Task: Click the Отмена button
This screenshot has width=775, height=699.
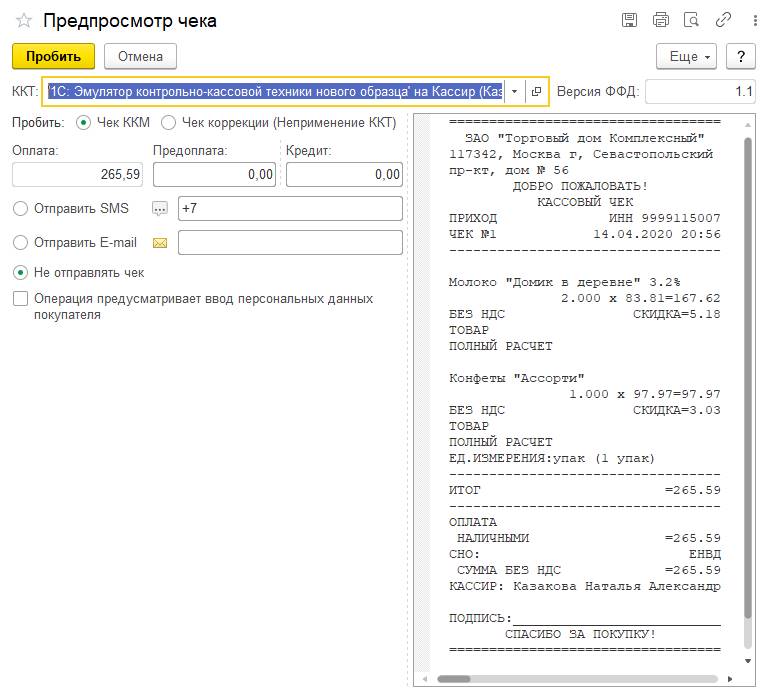Action: pyautogui.click(x=140, y=56)
